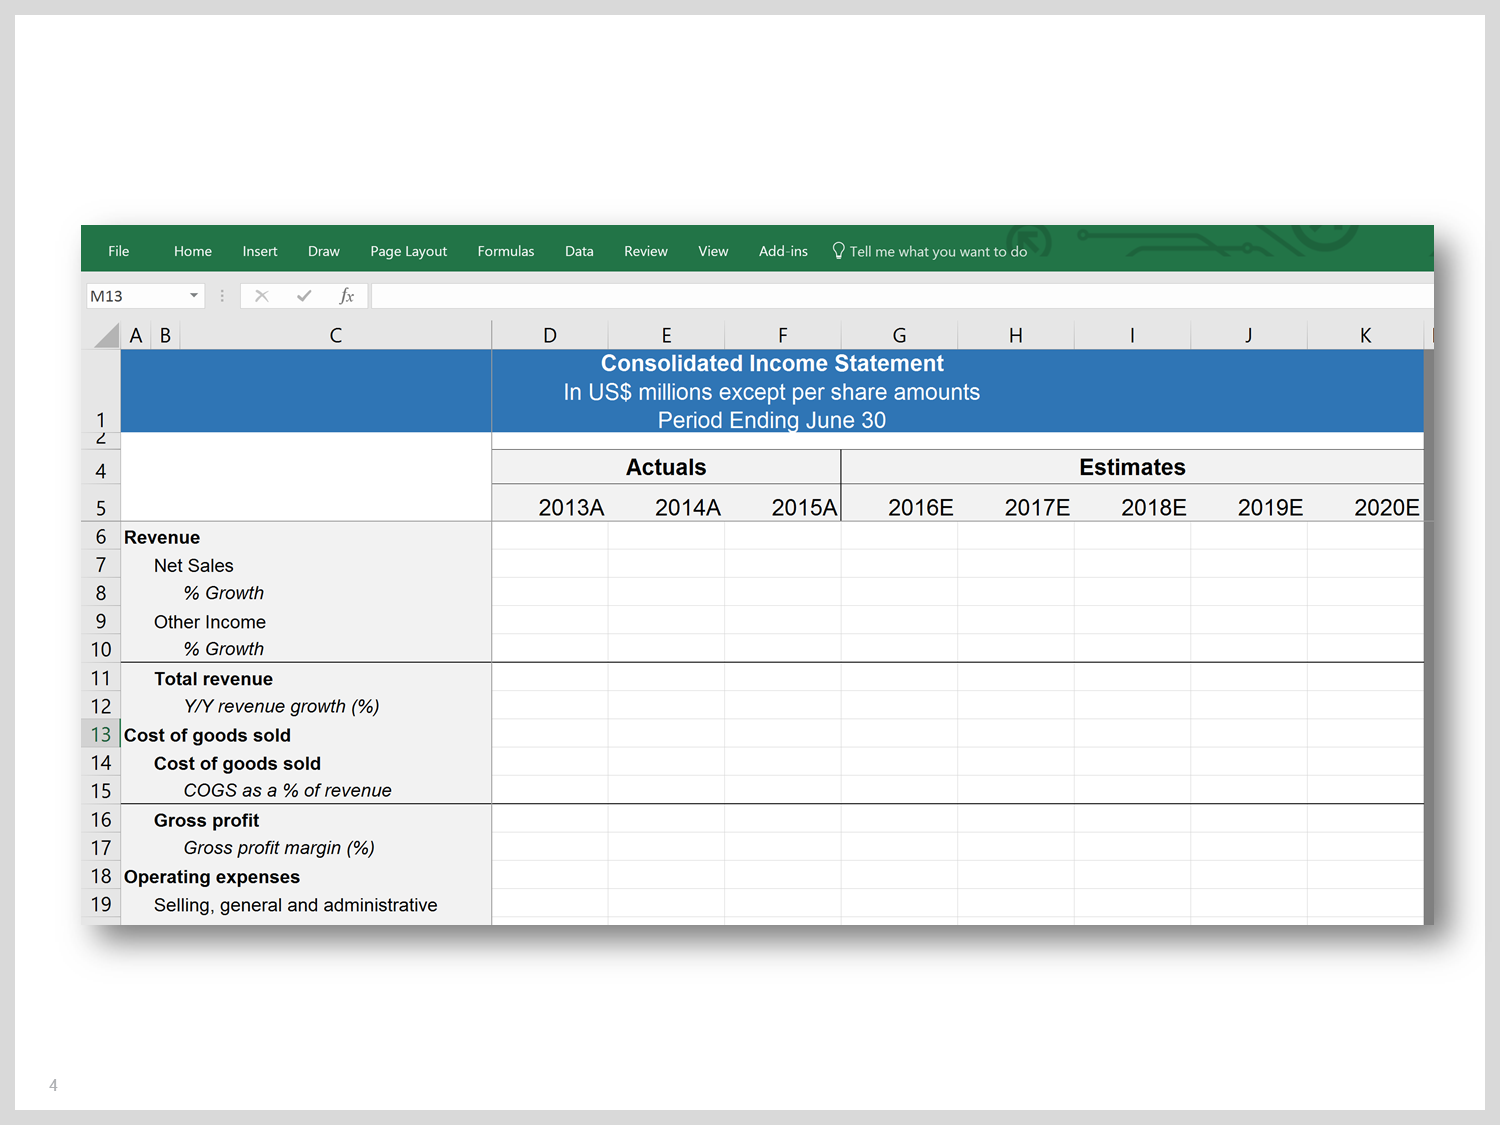Select column I header

[1132, 335]
